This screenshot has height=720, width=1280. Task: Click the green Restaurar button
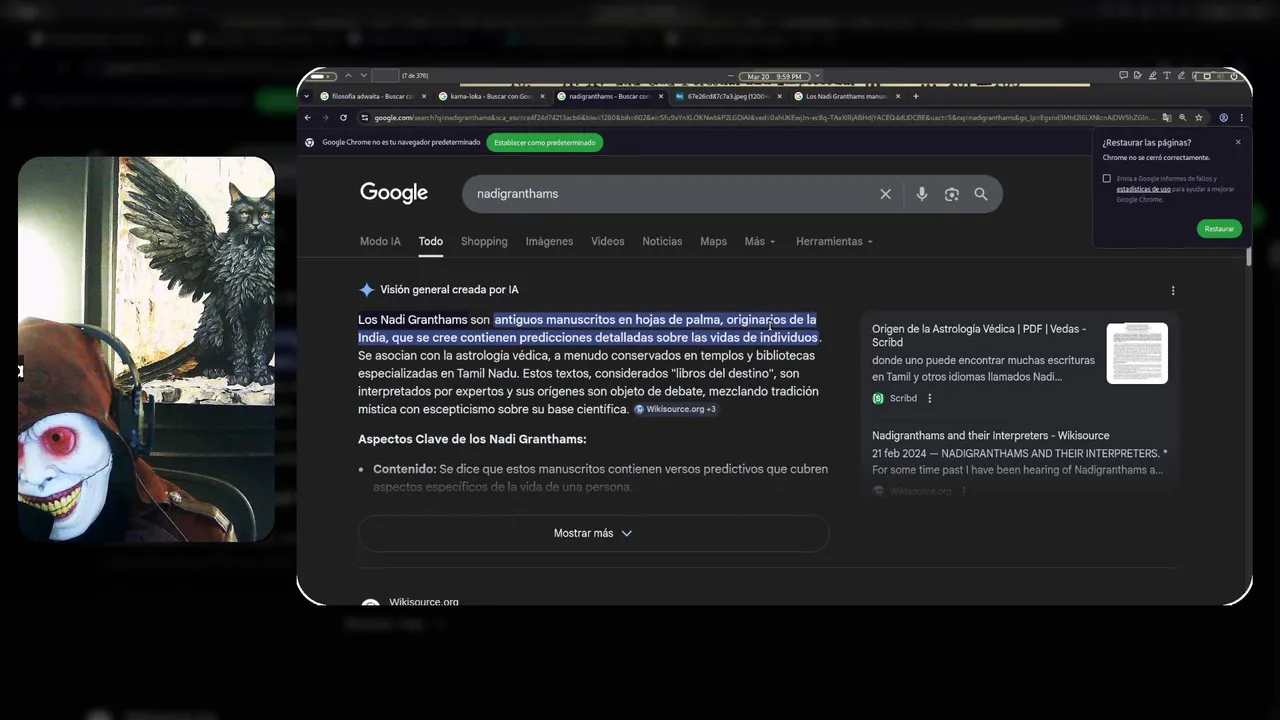(x=1219, y=229)
